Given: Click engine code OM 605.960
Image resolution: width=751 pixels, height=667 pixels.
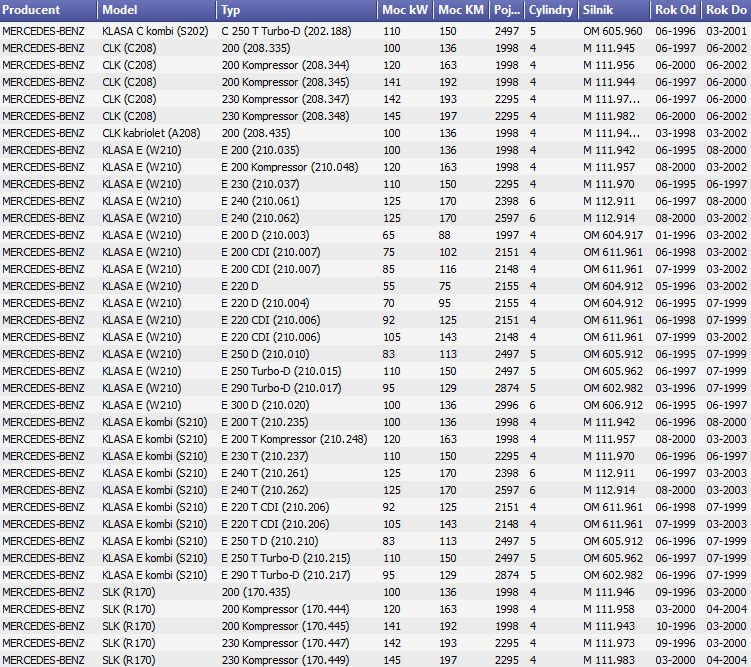Looking at the screenshot, I should 613,31.
